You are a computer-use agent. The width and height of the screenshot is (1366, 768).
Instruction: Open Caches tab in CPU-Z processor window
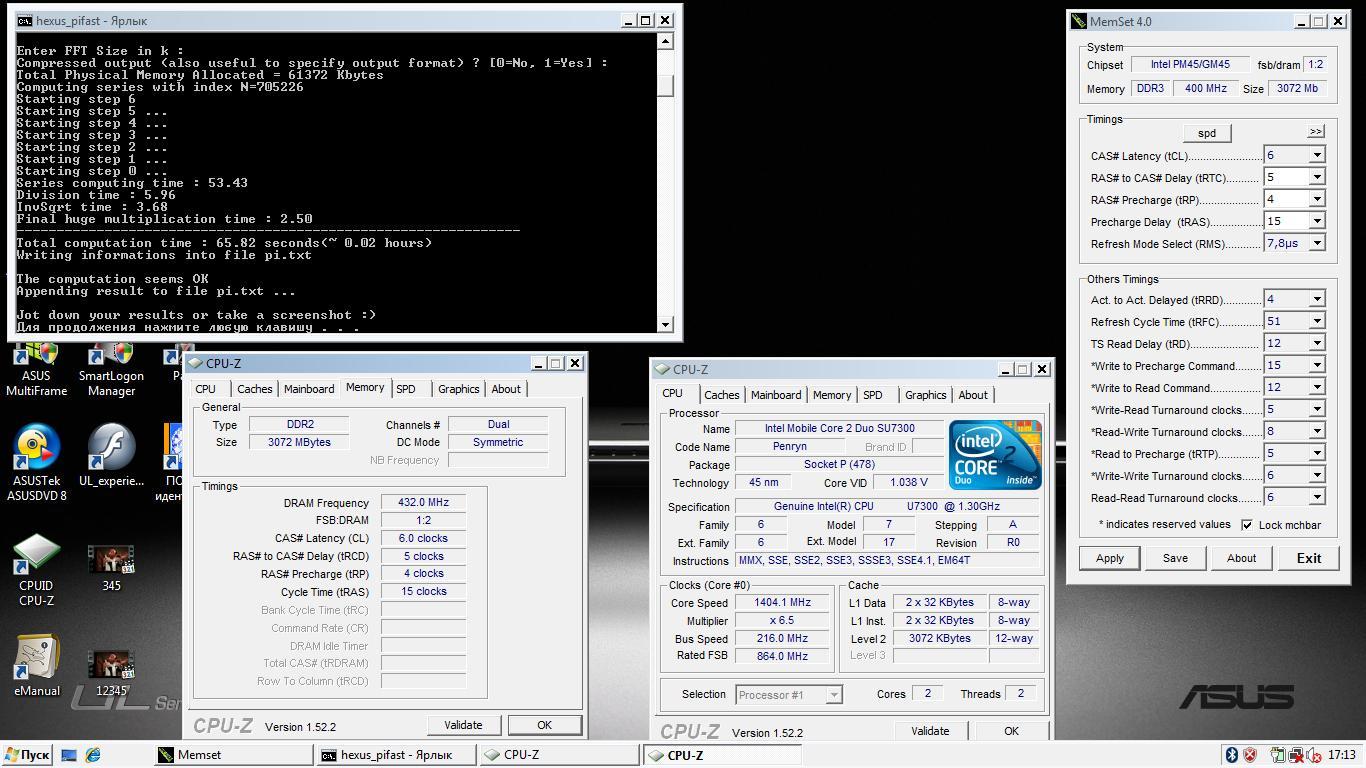click(721, 395)
